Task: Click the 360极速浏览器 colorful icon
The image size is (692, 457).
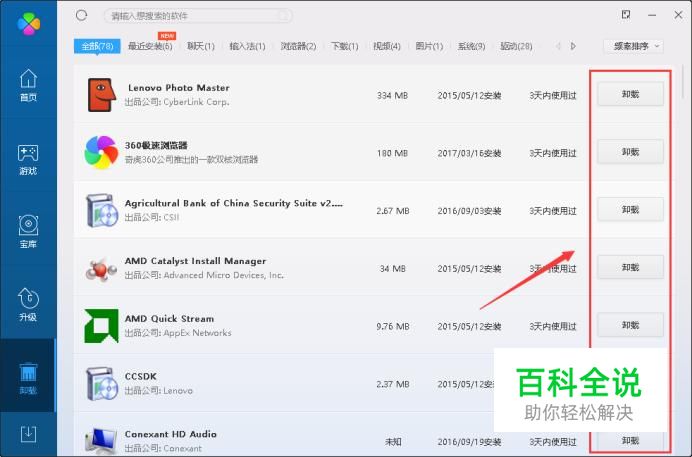Action: tap(101, 153)
